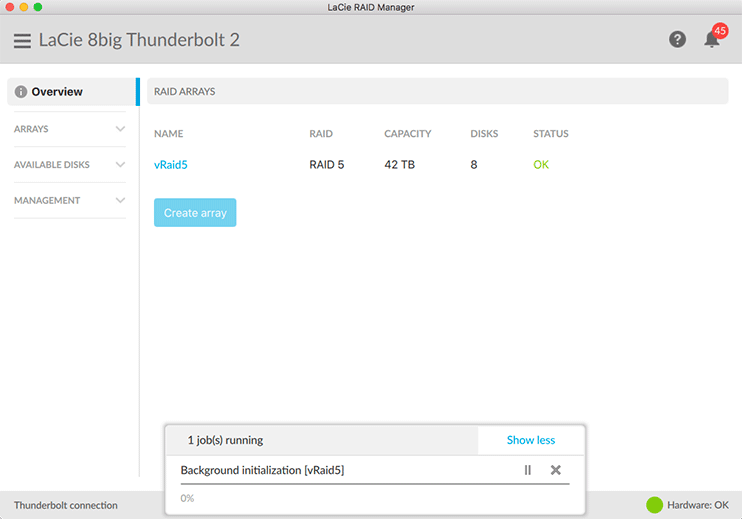Screen dimensions: 742x519
Task: Minimize the window with yellow button
Action: 24,7
